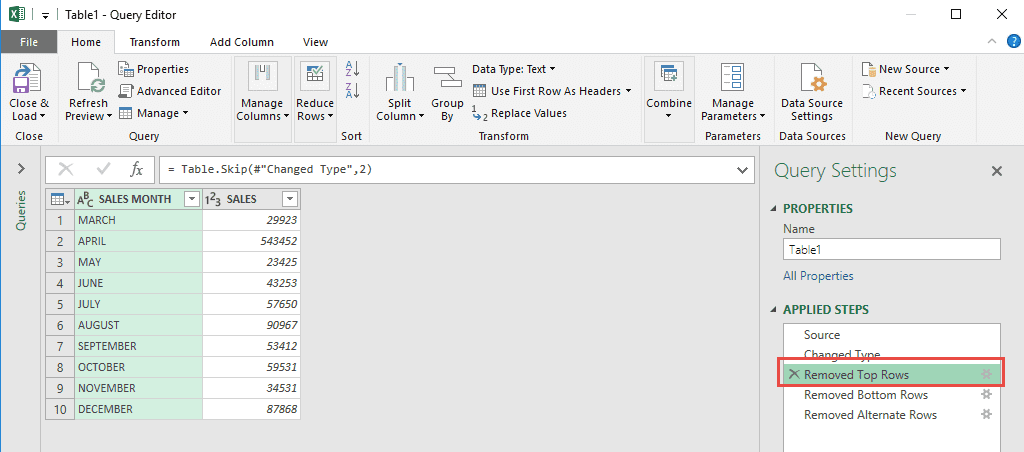Image resolution: width=1024 pixels, height=452 pixels.
Task: Open the Data Type: Text dropdown
Action: click(x=513, y=69)
